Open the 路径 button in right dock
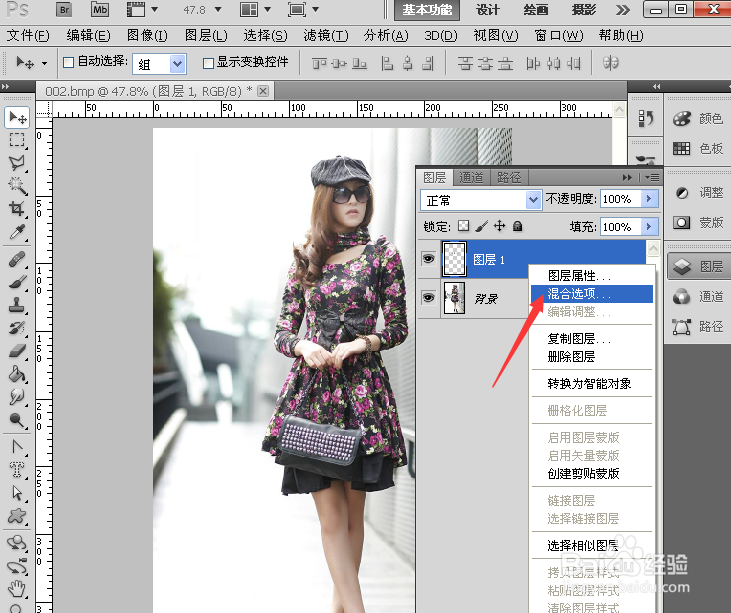The width and height of the screenshot is (731, 613). pyautogui.click(x=697, y=327)
